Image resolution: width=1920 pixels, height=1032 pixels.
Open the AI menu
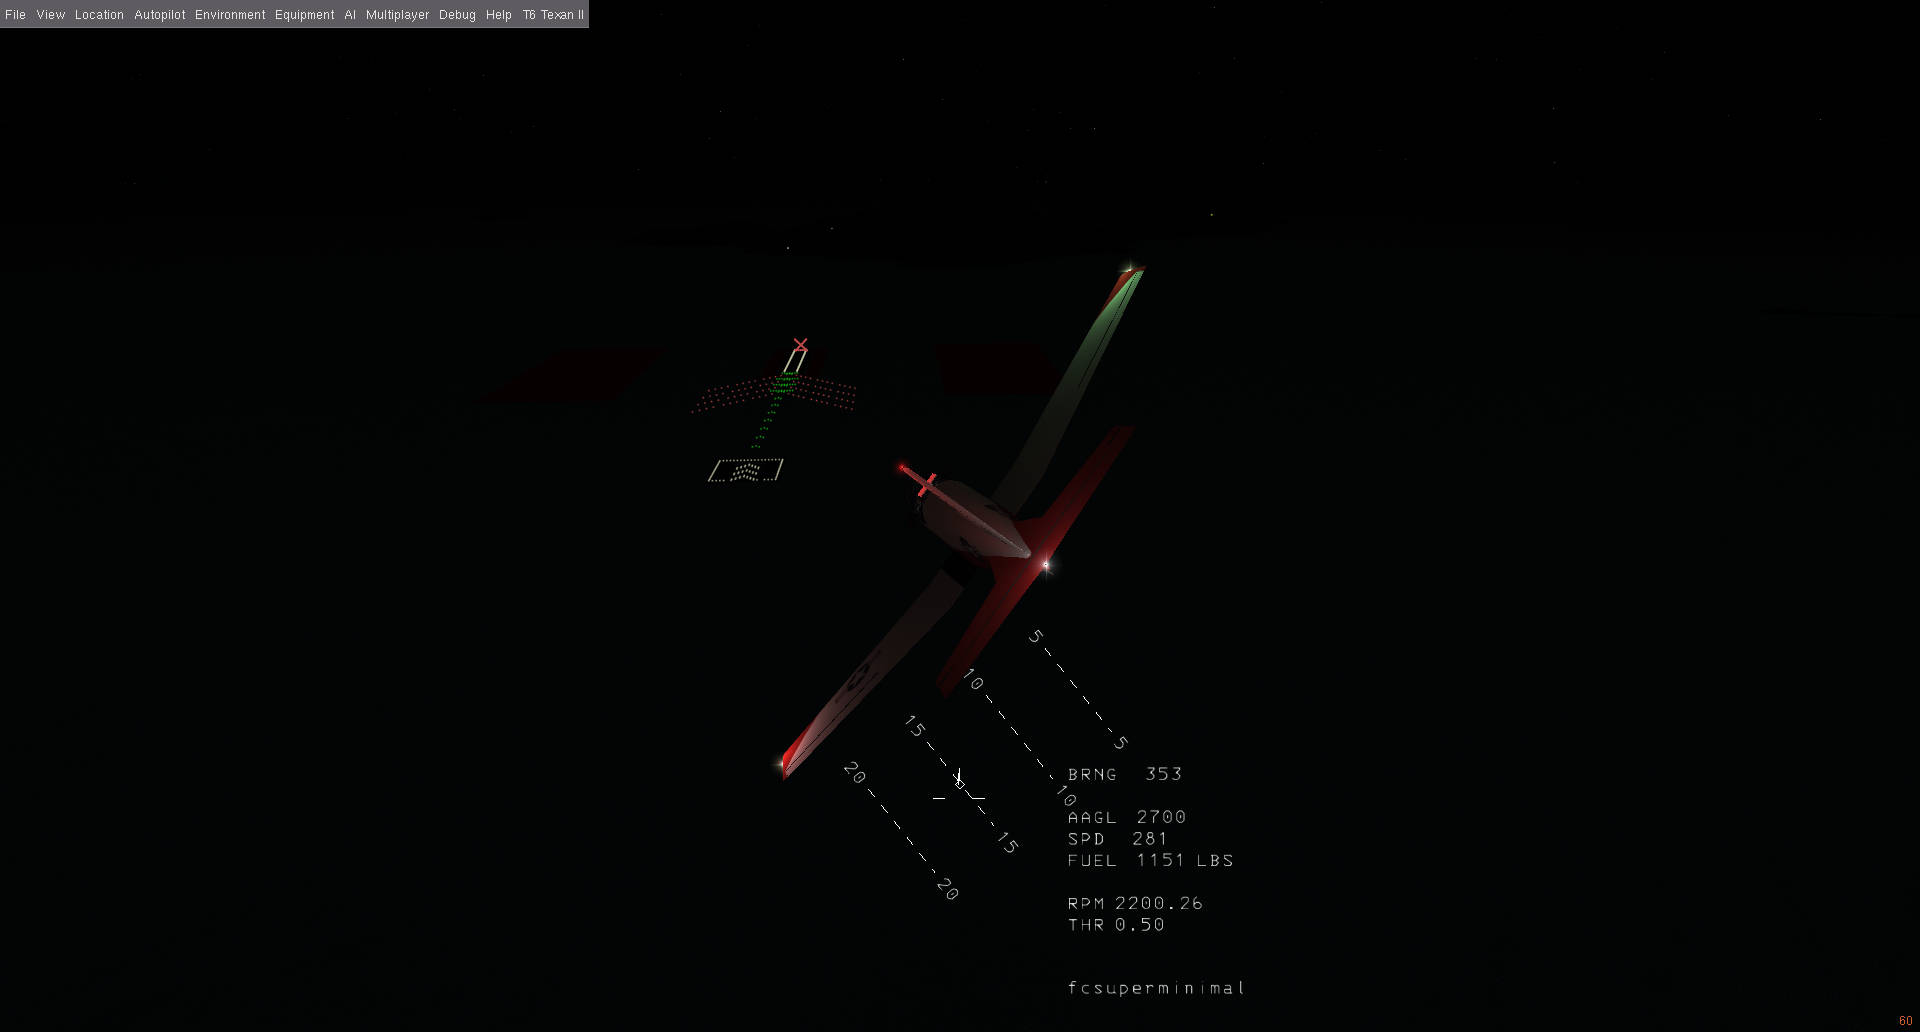pos(349,14)
